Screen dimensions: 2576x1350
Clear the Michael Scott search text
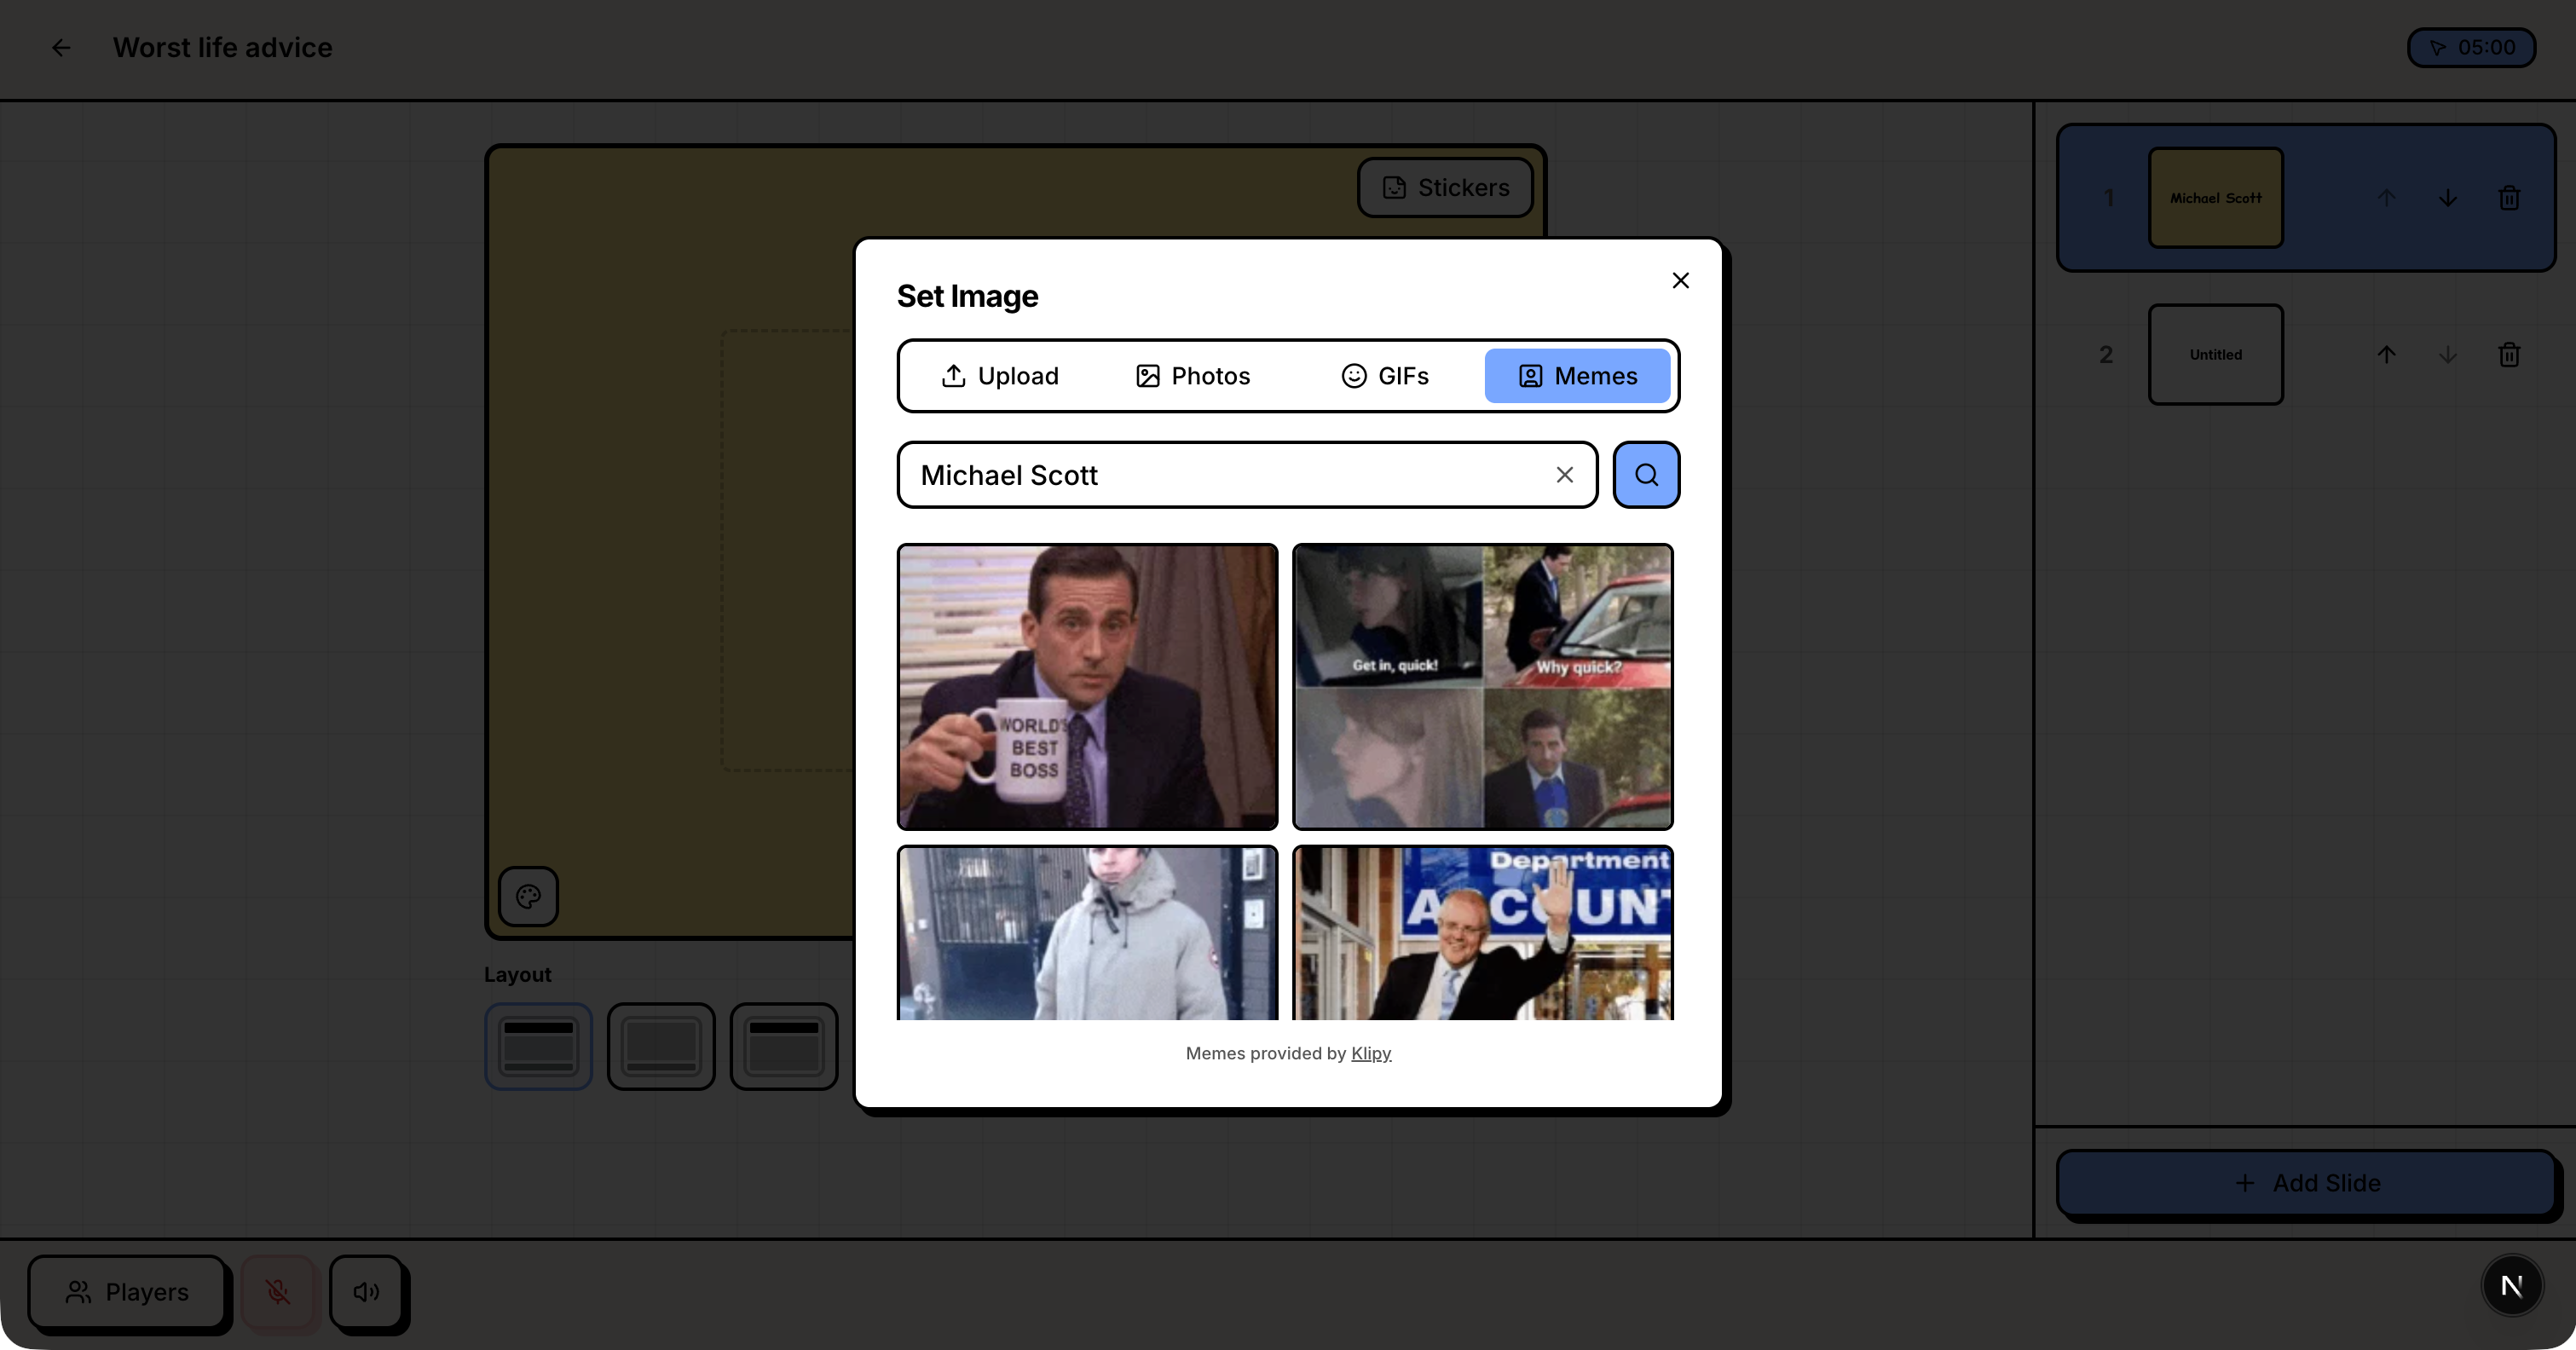tap(1564, 475)
